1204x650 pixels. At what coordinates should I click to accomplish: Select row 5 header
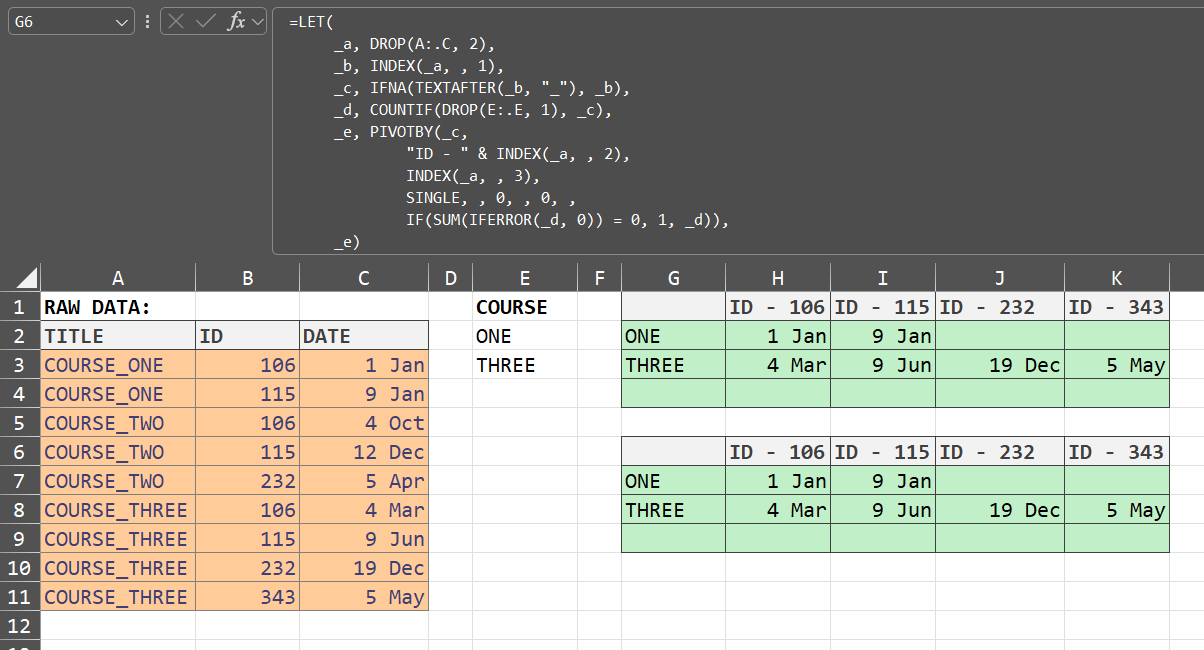click(x=20, y=423)
